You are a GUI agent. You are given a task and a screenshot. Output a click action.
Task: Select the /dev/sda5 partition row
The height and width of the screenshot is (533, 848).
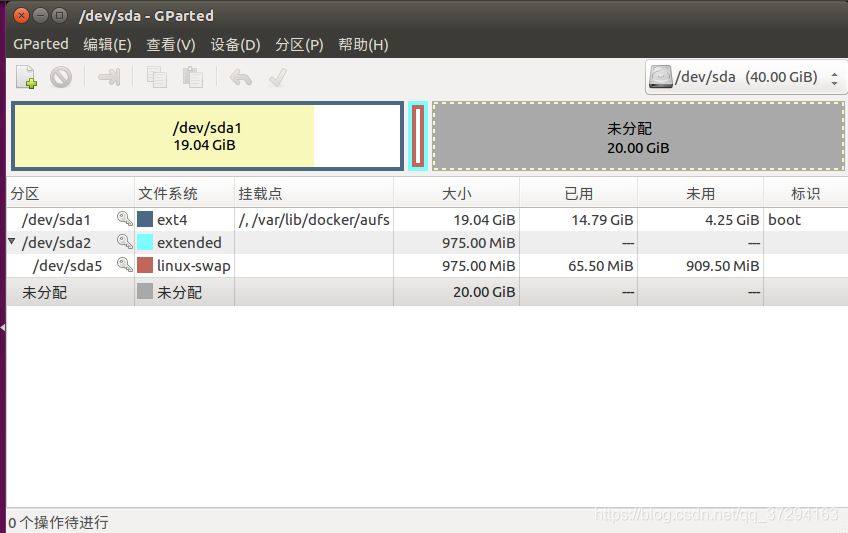[x=427, y=265]
